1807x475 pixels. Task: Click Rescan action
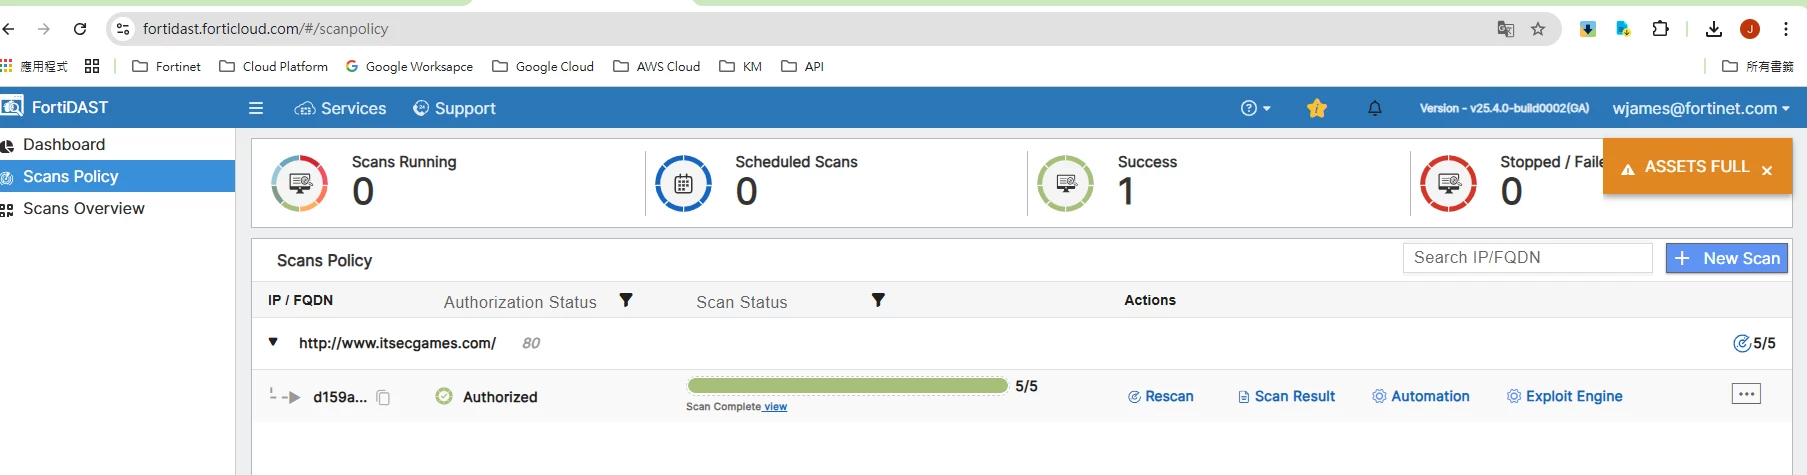coord(1161,397)
